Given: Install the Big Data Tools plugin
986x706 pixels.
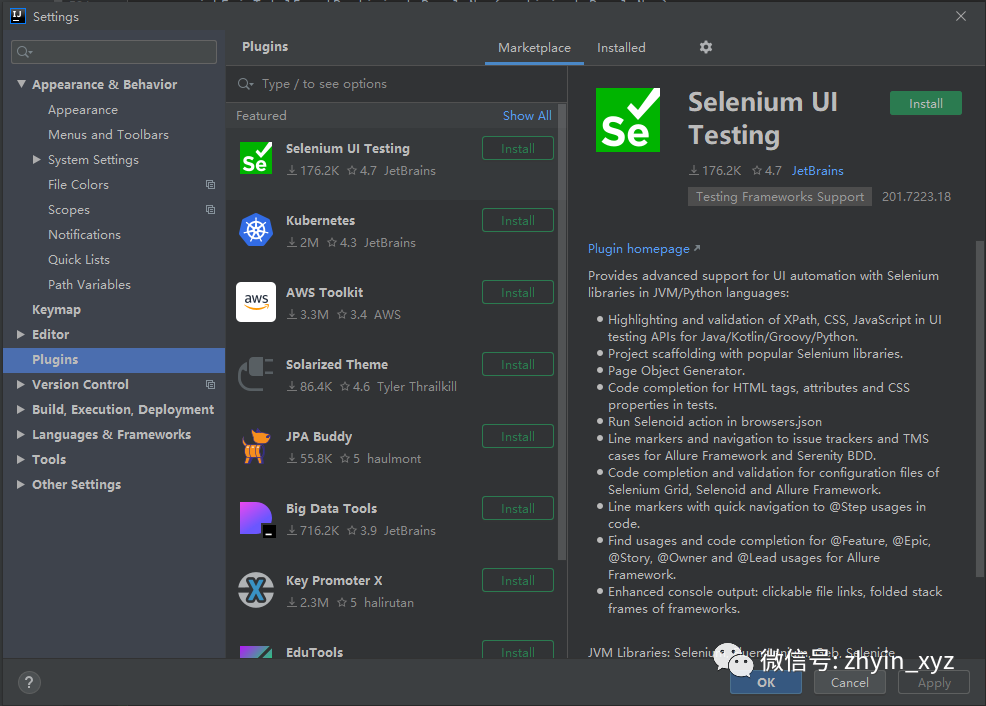Looking at the screenshot, I should click(x=518, y=509).
